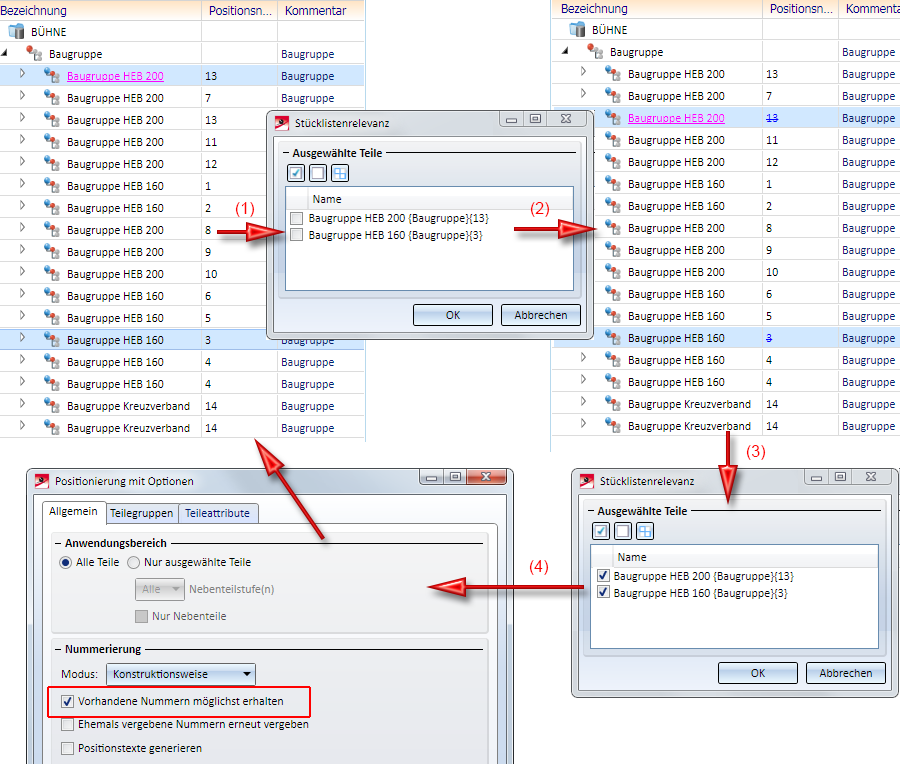Click assembly icon of position 6 row, left list
Screen dimensions: 900x764
[52, 296]
